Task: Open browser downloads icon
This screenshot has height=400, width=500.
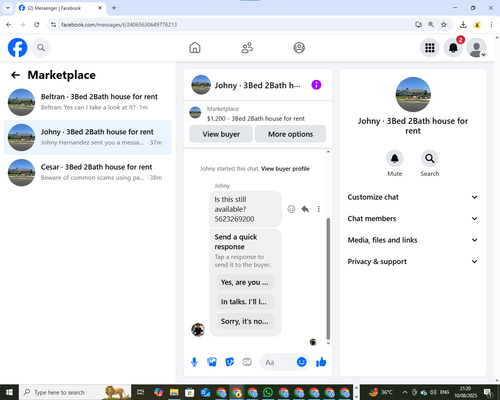Action: (463, 24)
